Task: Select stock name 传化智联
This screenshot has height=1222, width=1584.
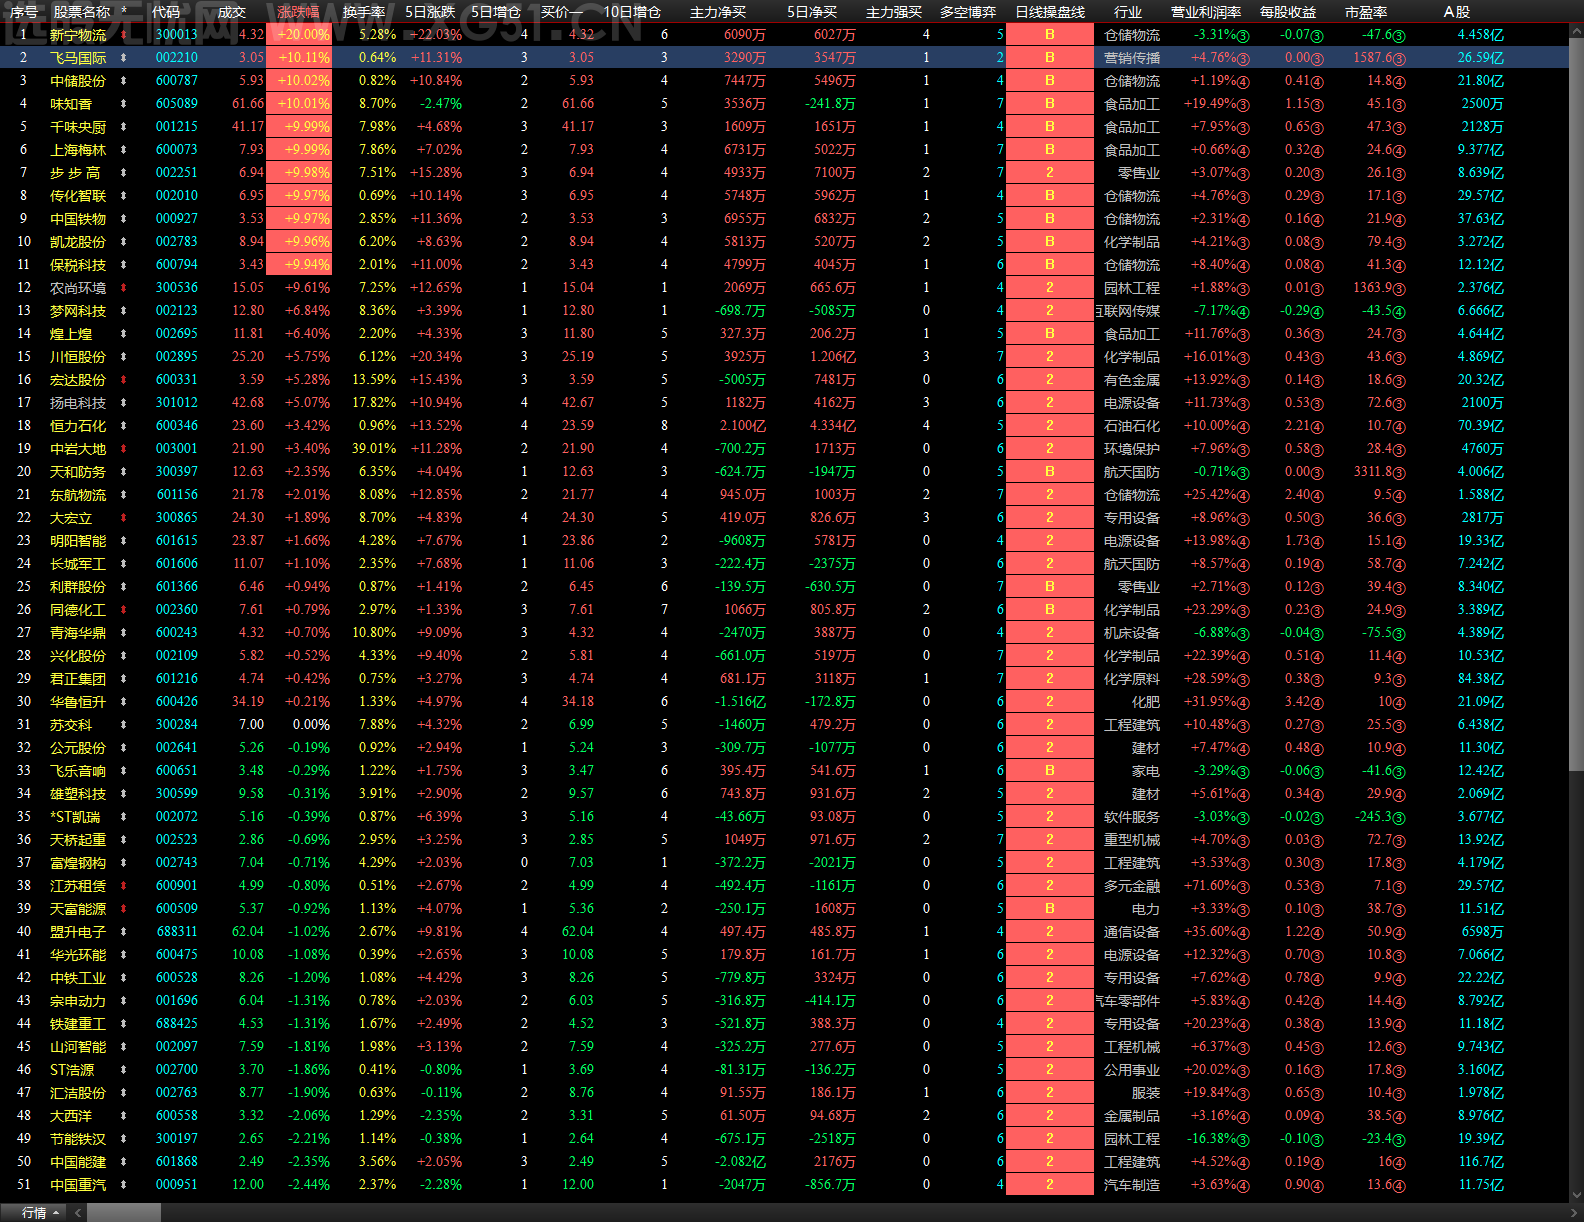Action: 78,196
